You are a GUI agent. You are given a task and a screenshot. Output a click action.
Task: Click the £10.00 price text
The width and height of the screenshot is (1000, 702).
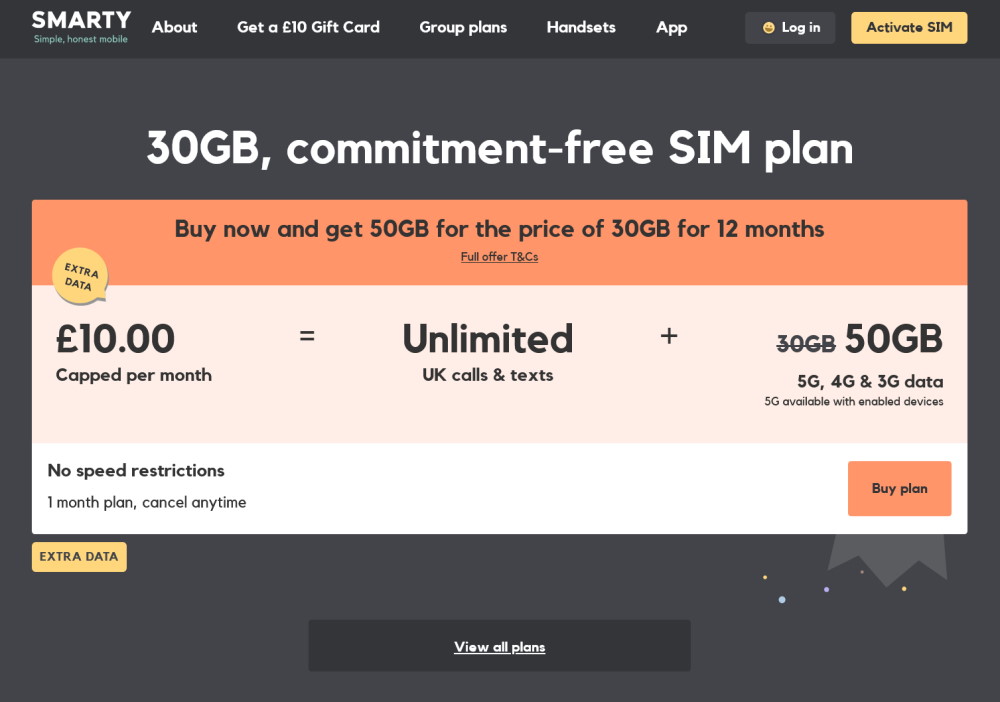[x=116, y=339]
